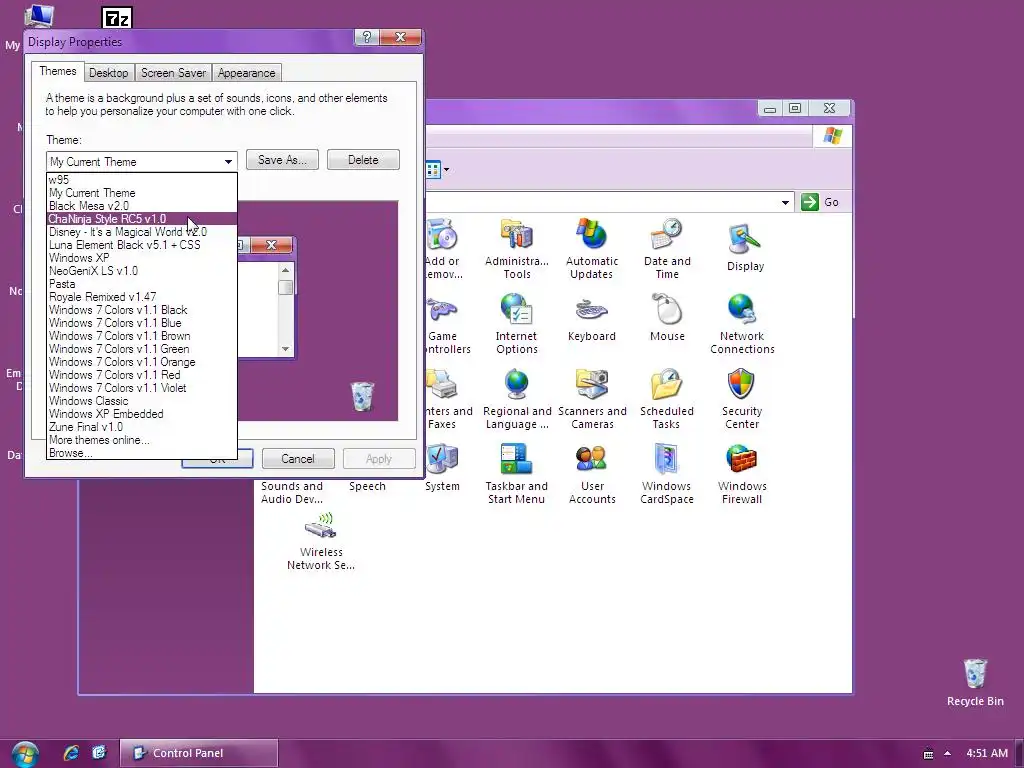
Task: Open Show Desktop quick launch icon
Action: pos(99,753)
